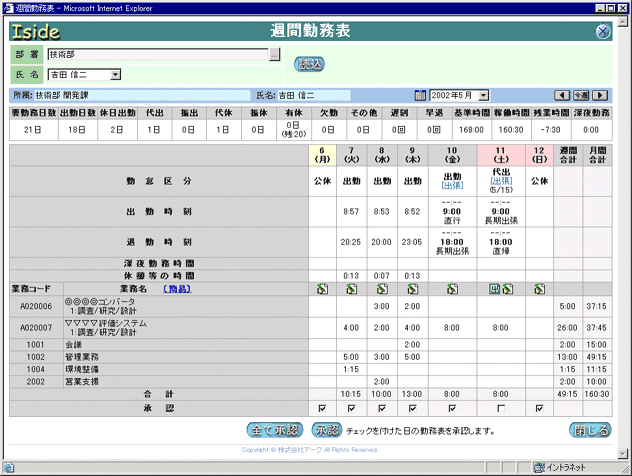The height and width of the screenshot is (476, 632).
Task: Open edit icon for day 6 (月)
Action: [322, 289]
